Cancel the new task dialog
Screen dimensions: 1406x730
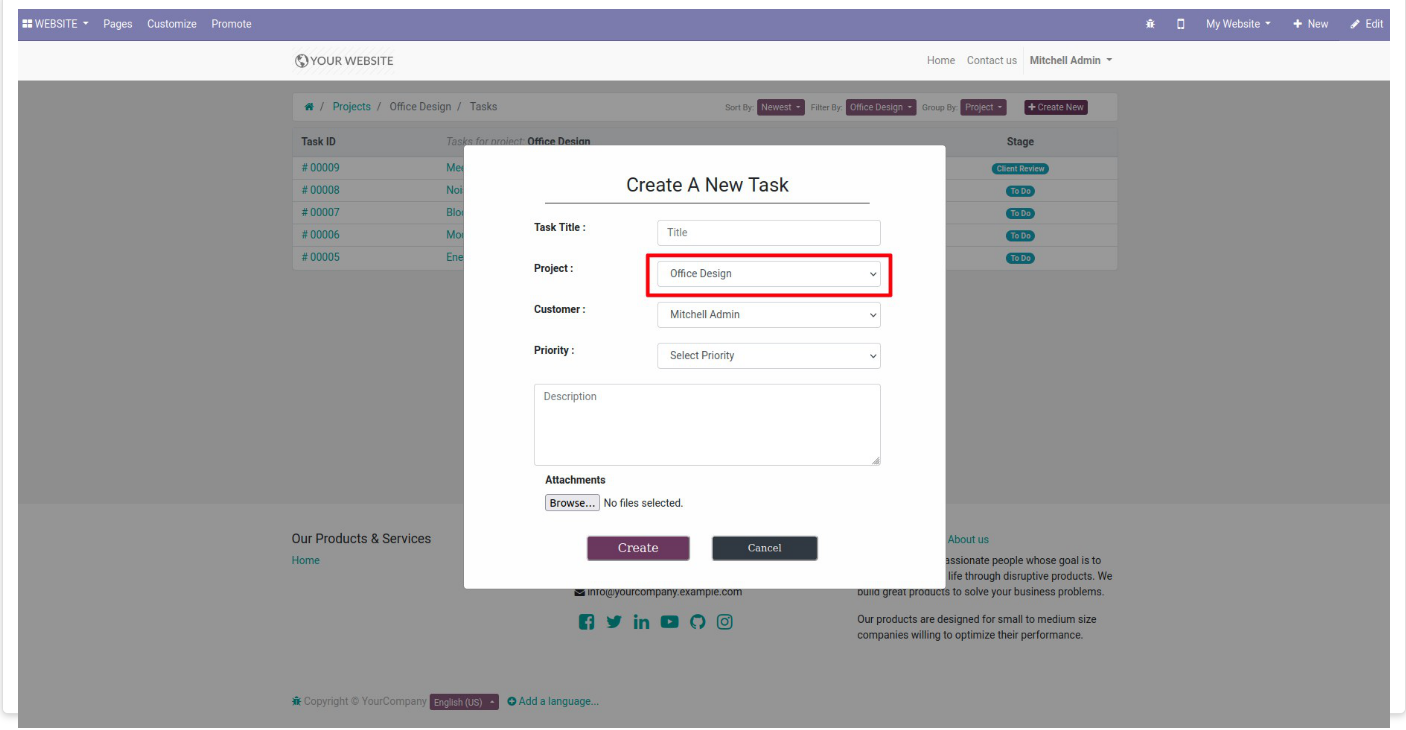pyautogui.click(x=765, y=548)
